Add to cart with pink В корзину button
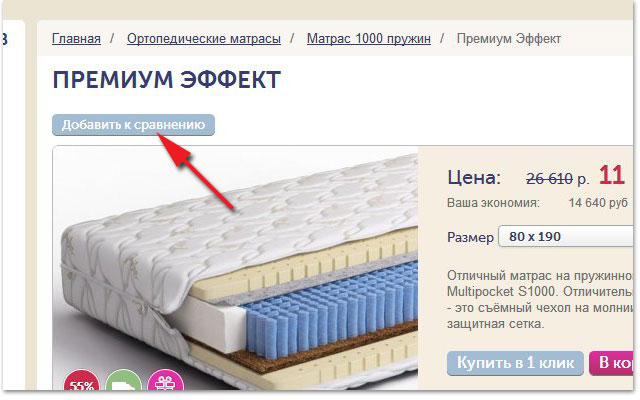 click(x=611, y=363)
